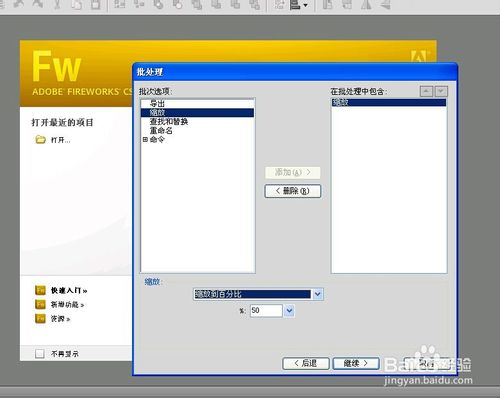
Task: Click the Fw icon beside 资源
Action: point(40,319)
